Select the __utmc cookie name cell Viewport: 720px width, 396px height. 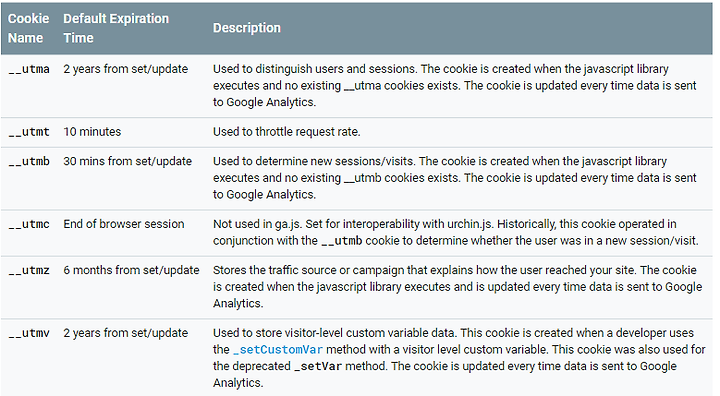[x=29, y=225]
